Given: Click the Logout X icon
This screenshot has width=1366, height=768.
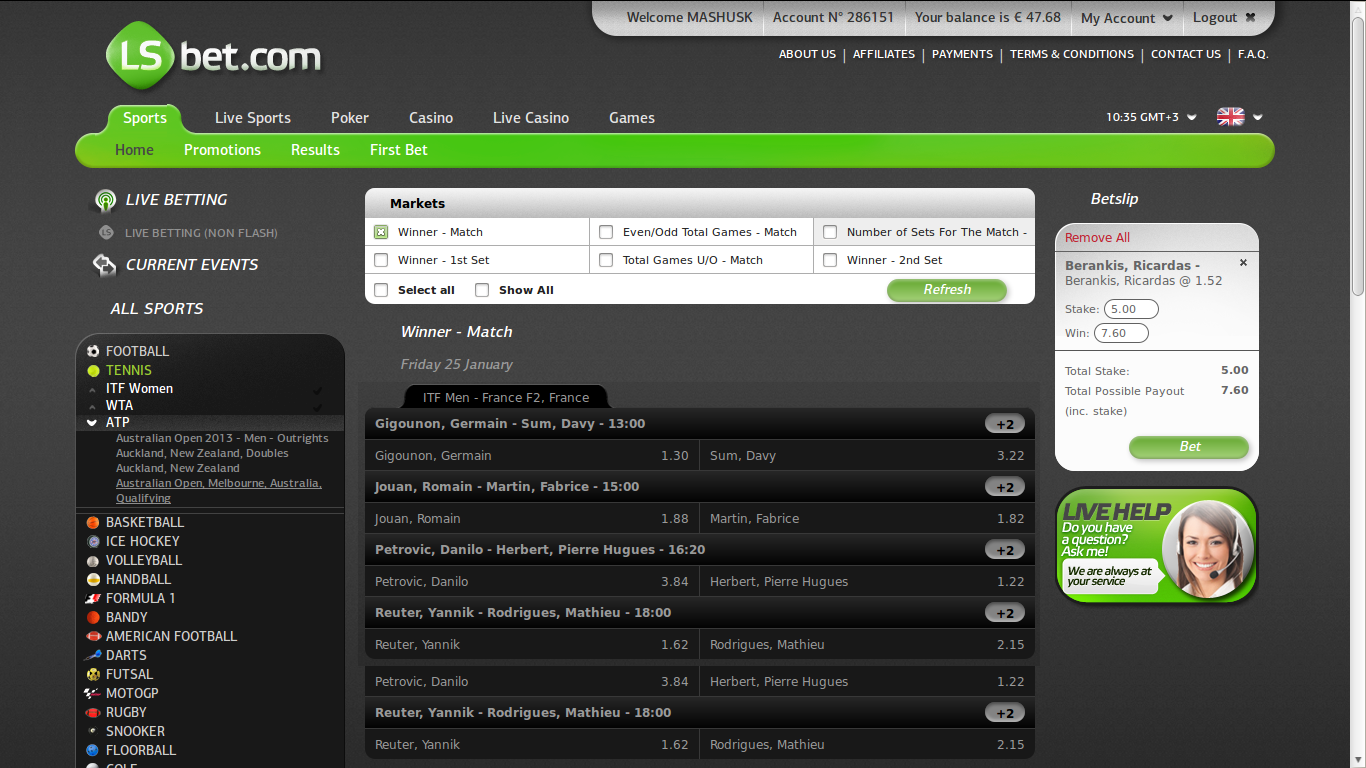Looking at the screenshot, I should coord(1250,17).
